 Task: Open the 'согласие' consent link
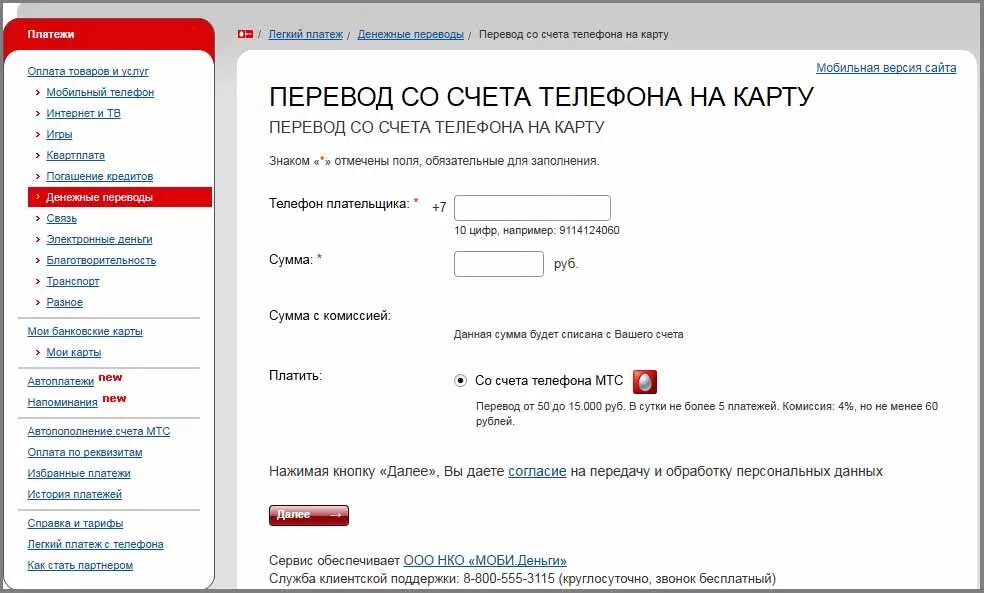[x=537, y=471]
